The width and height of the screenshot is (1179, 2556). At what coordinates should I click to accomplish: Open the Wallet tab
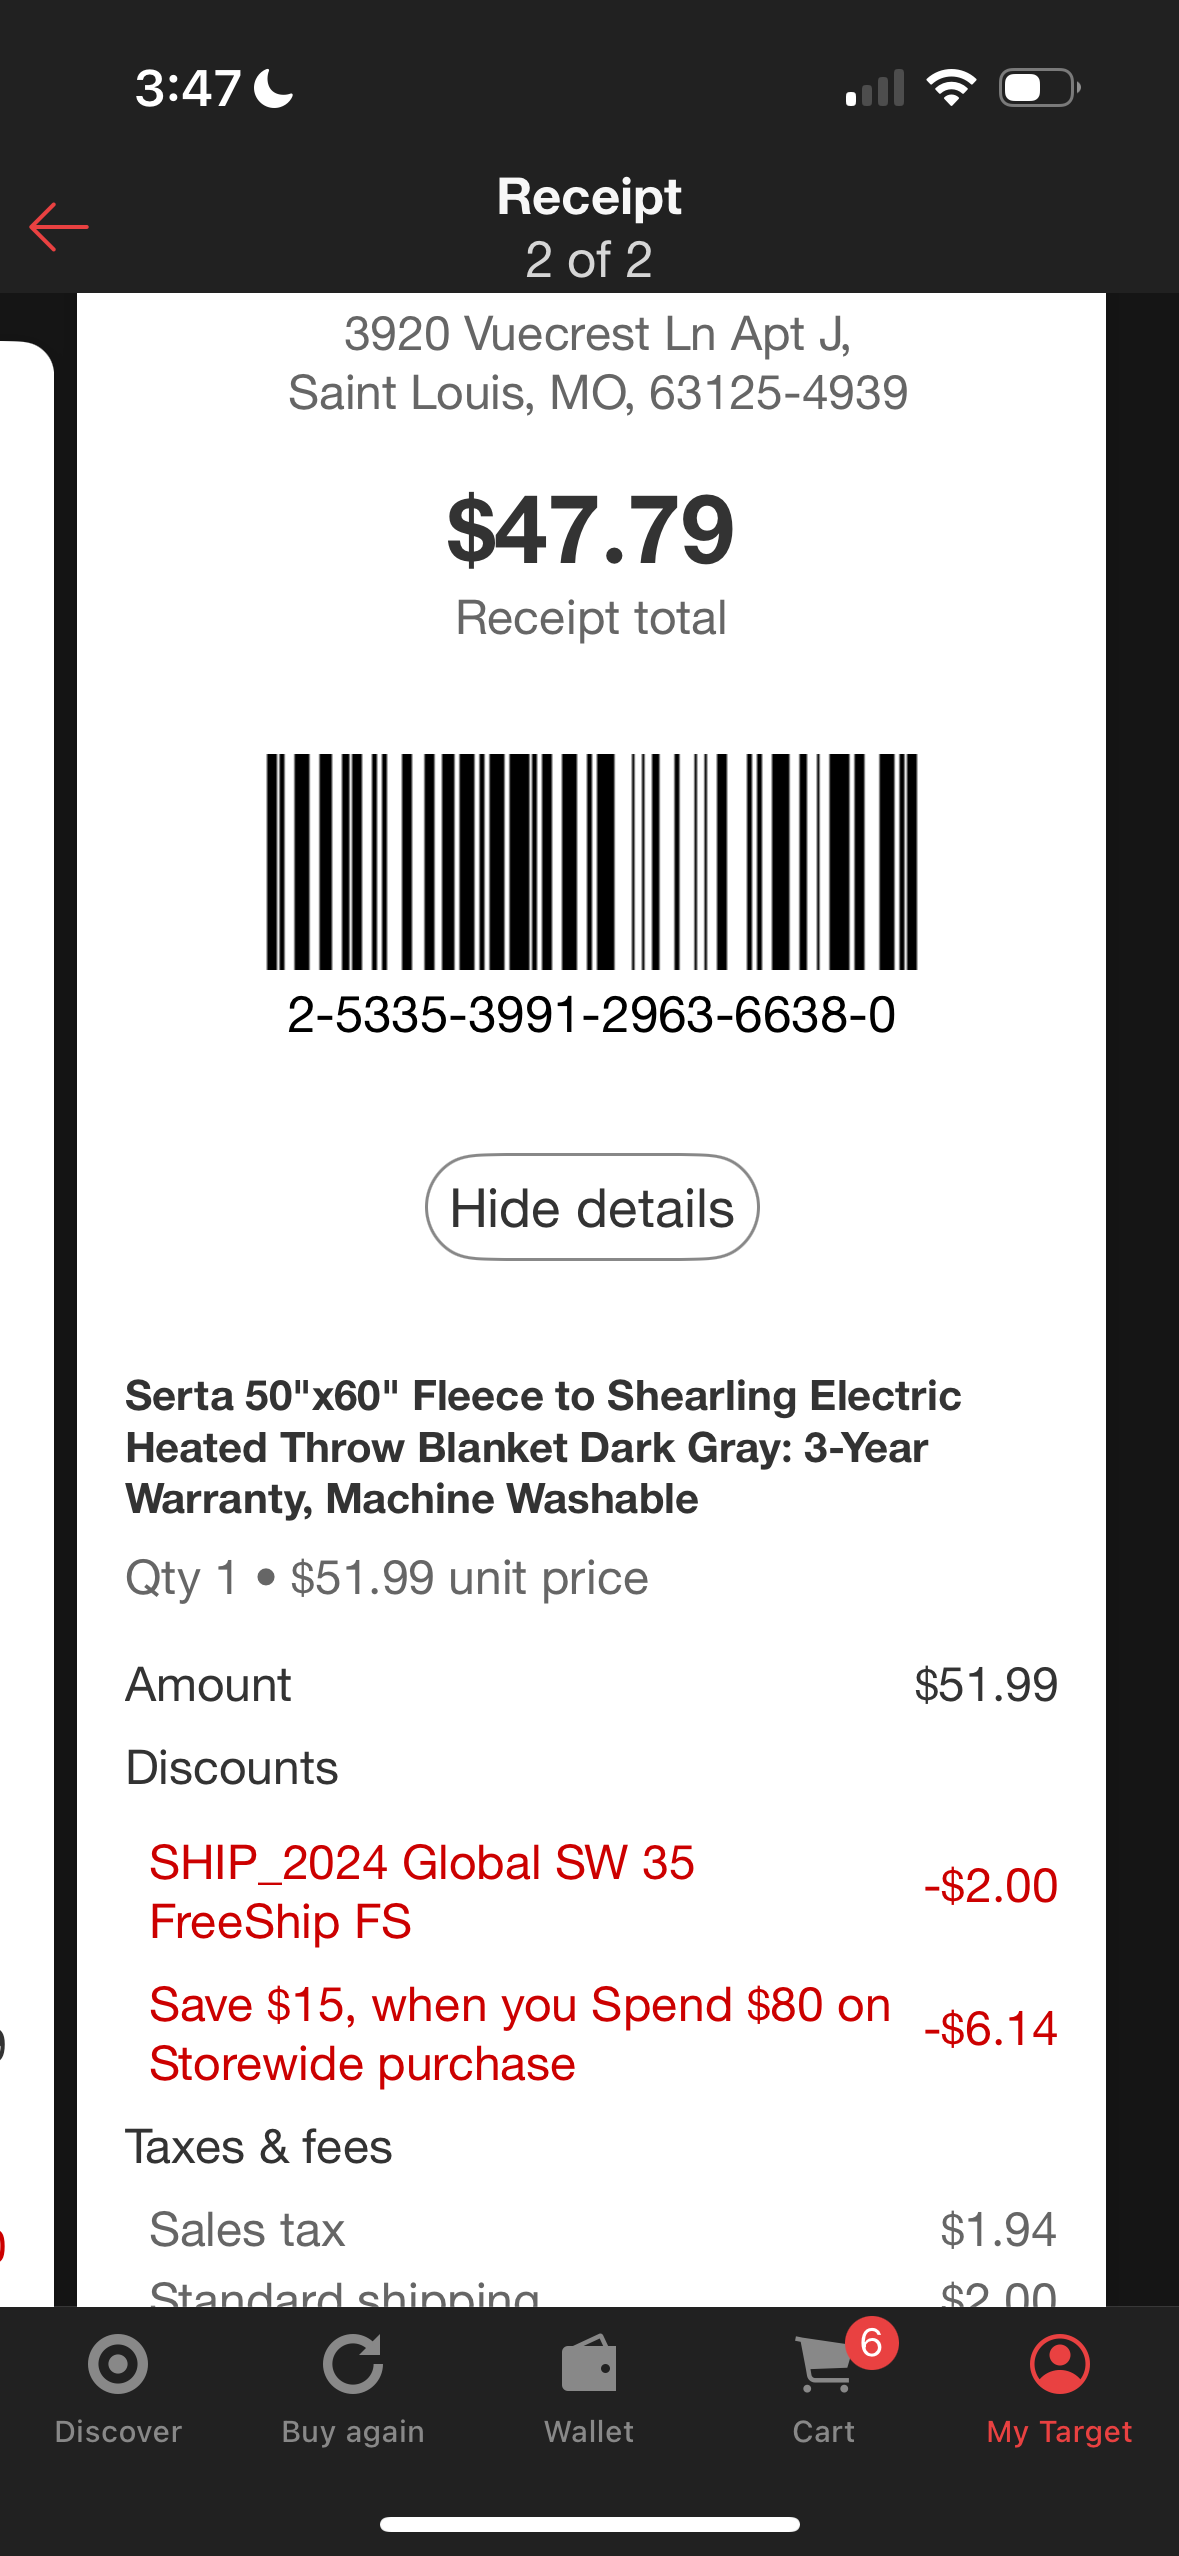coord(589,2390)
